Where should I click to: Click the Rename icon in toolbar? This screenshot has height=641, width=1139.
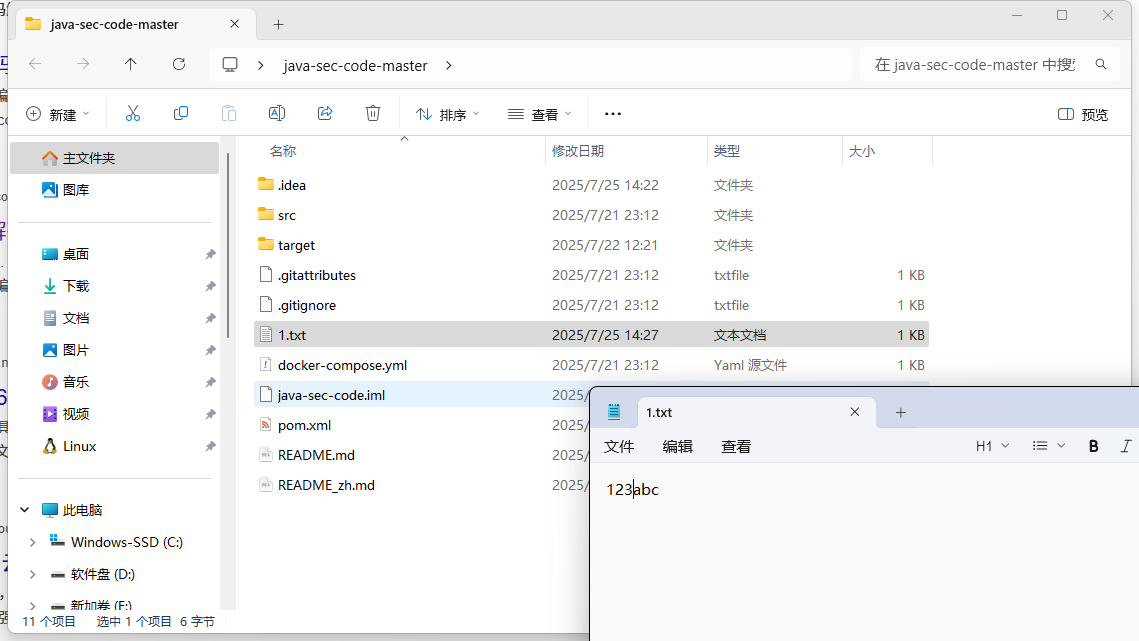click(x=277, y=113)
